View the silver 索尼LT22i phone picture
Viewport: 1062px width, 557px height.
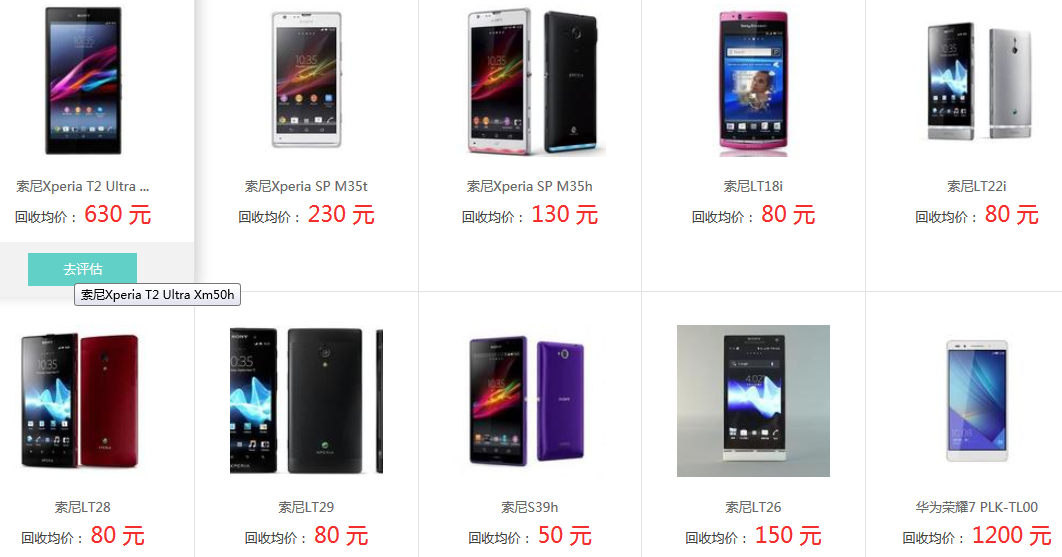(x=979, y=81)
